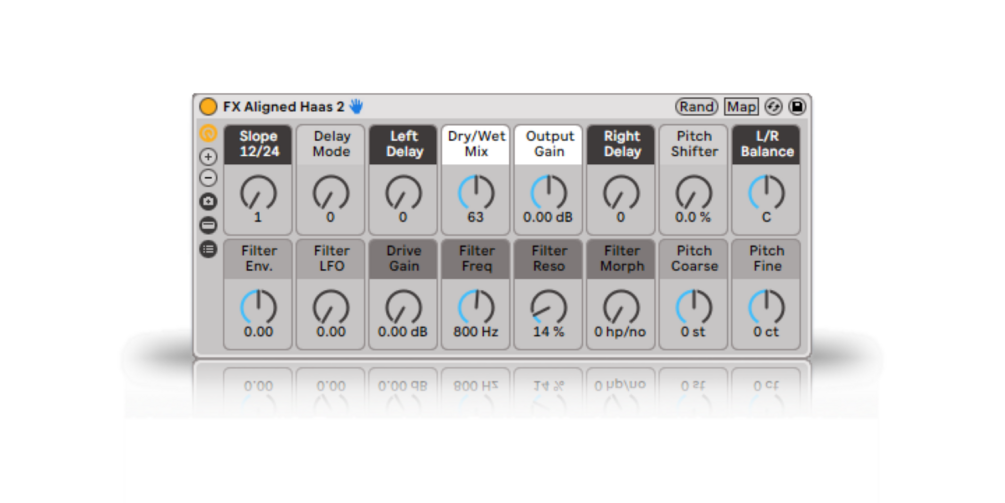Click the Filter Reso knob
Image resolution: width=1005 pixels, height=503 pixels.
[x=549, y=307]
